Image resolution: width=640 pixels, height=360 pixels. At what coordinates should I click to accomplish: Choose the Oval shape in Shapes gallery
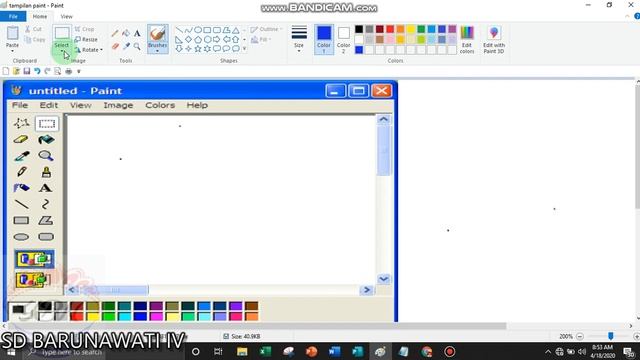point(198,30)
